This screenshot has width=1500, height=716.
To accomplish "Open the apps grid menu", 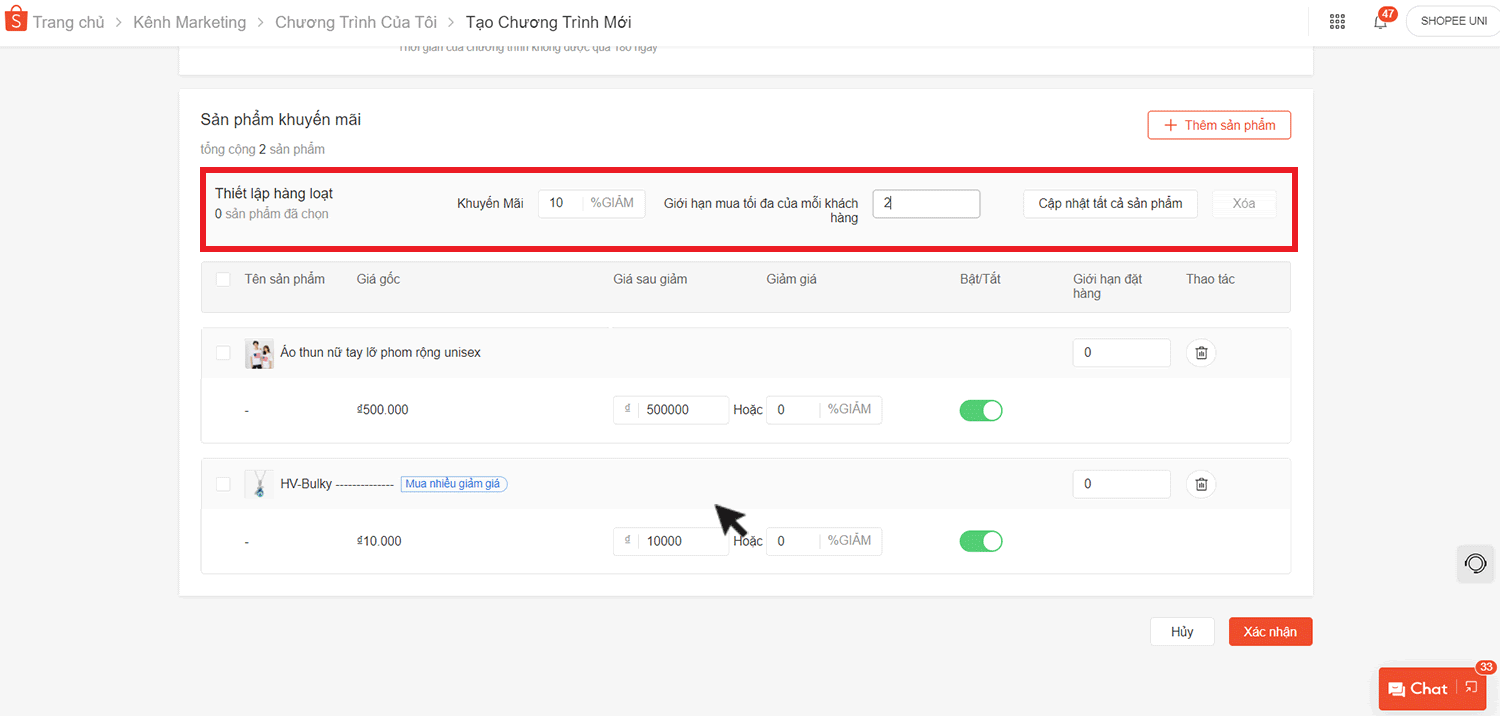I will point(1337,22).
